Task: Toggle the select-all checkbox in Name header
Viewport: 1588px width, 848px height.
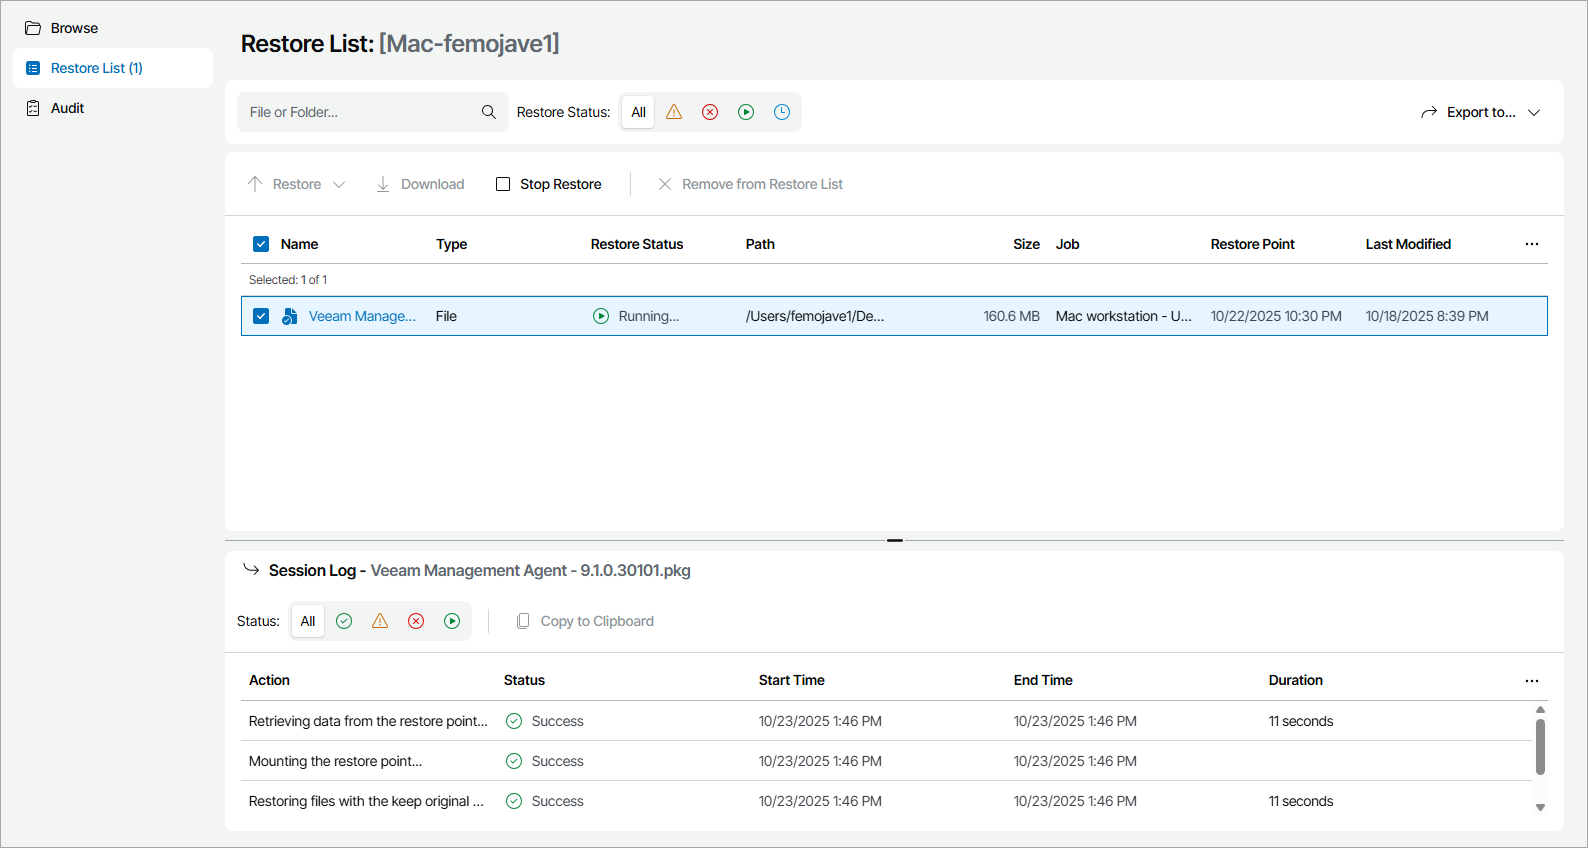Action: [x=261, y=244]
